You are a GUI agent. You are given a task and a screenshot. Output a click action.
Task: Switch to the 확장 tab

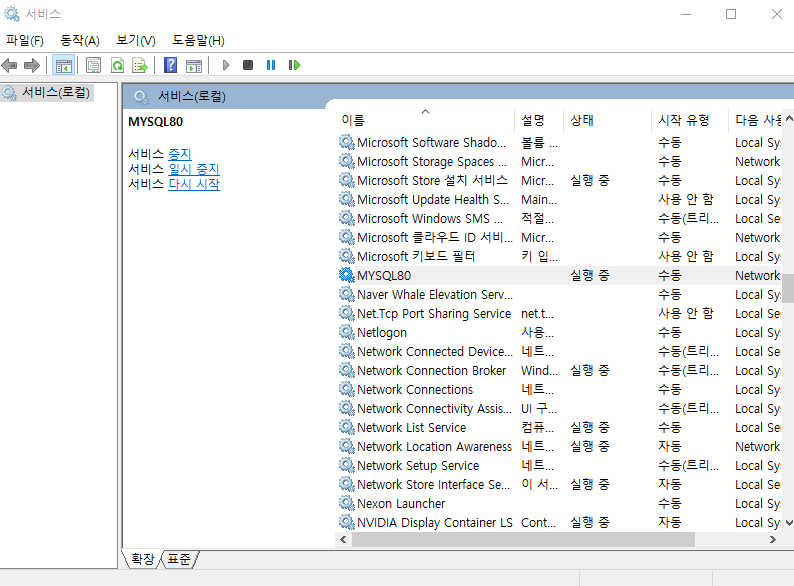pyautogui.click(x=142, y=559)
